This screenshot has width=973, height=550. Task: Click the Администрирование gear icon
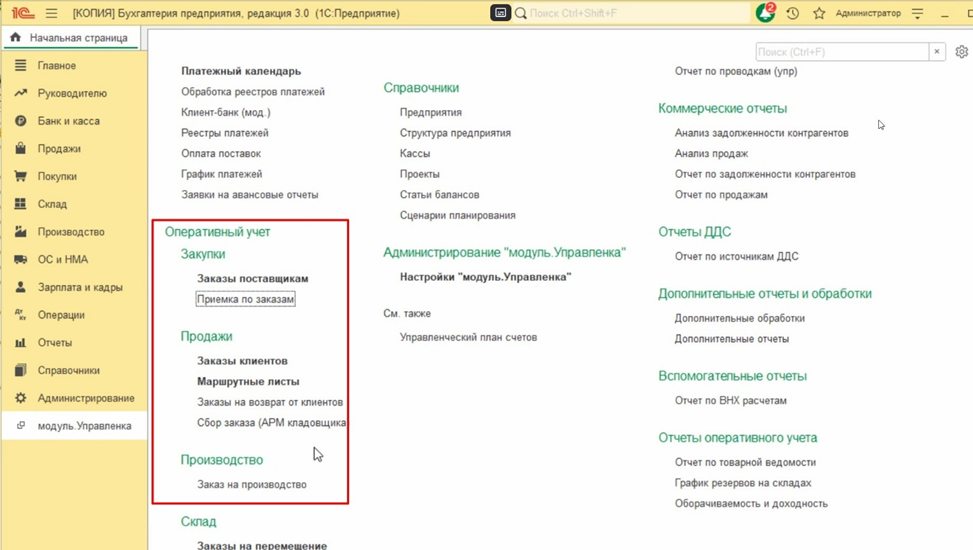[20, 398]
